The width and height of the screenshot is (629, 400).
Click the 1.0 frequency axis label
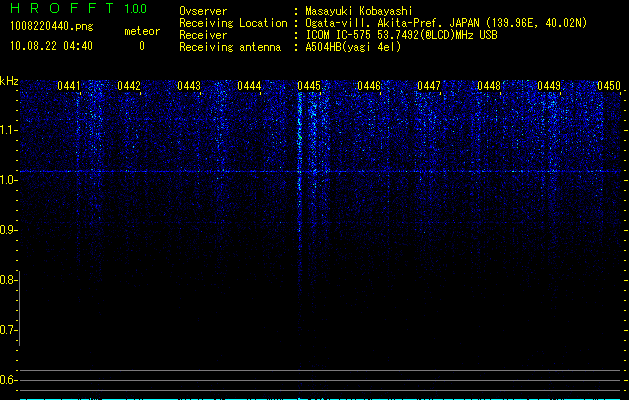pyautogui.click(x=8, y=180)
